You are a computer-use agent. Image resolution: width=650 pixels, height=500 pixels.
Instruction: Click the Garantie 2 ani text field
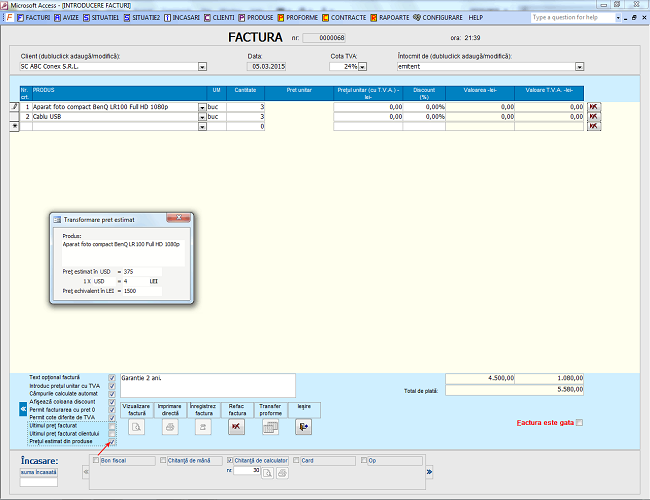(208, 386)
